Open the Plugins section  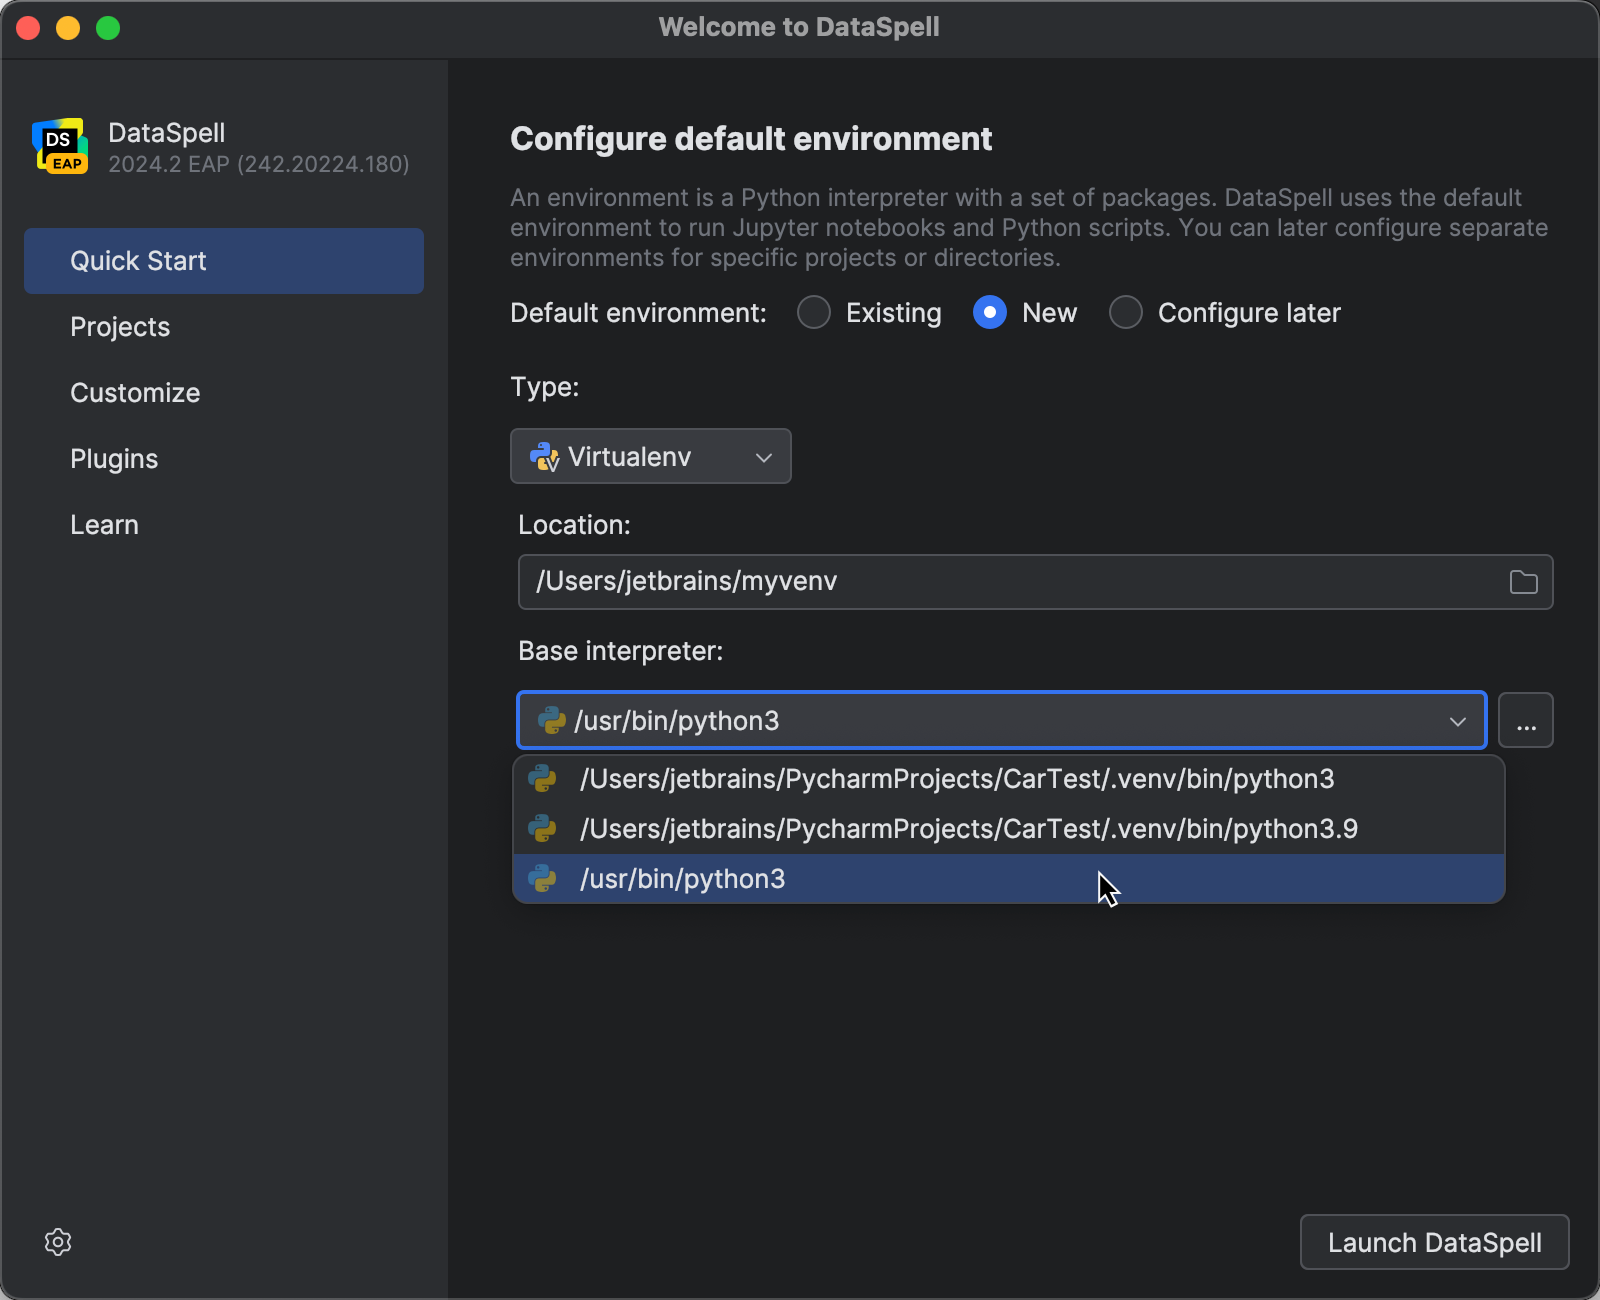click(x=114, y=458)
